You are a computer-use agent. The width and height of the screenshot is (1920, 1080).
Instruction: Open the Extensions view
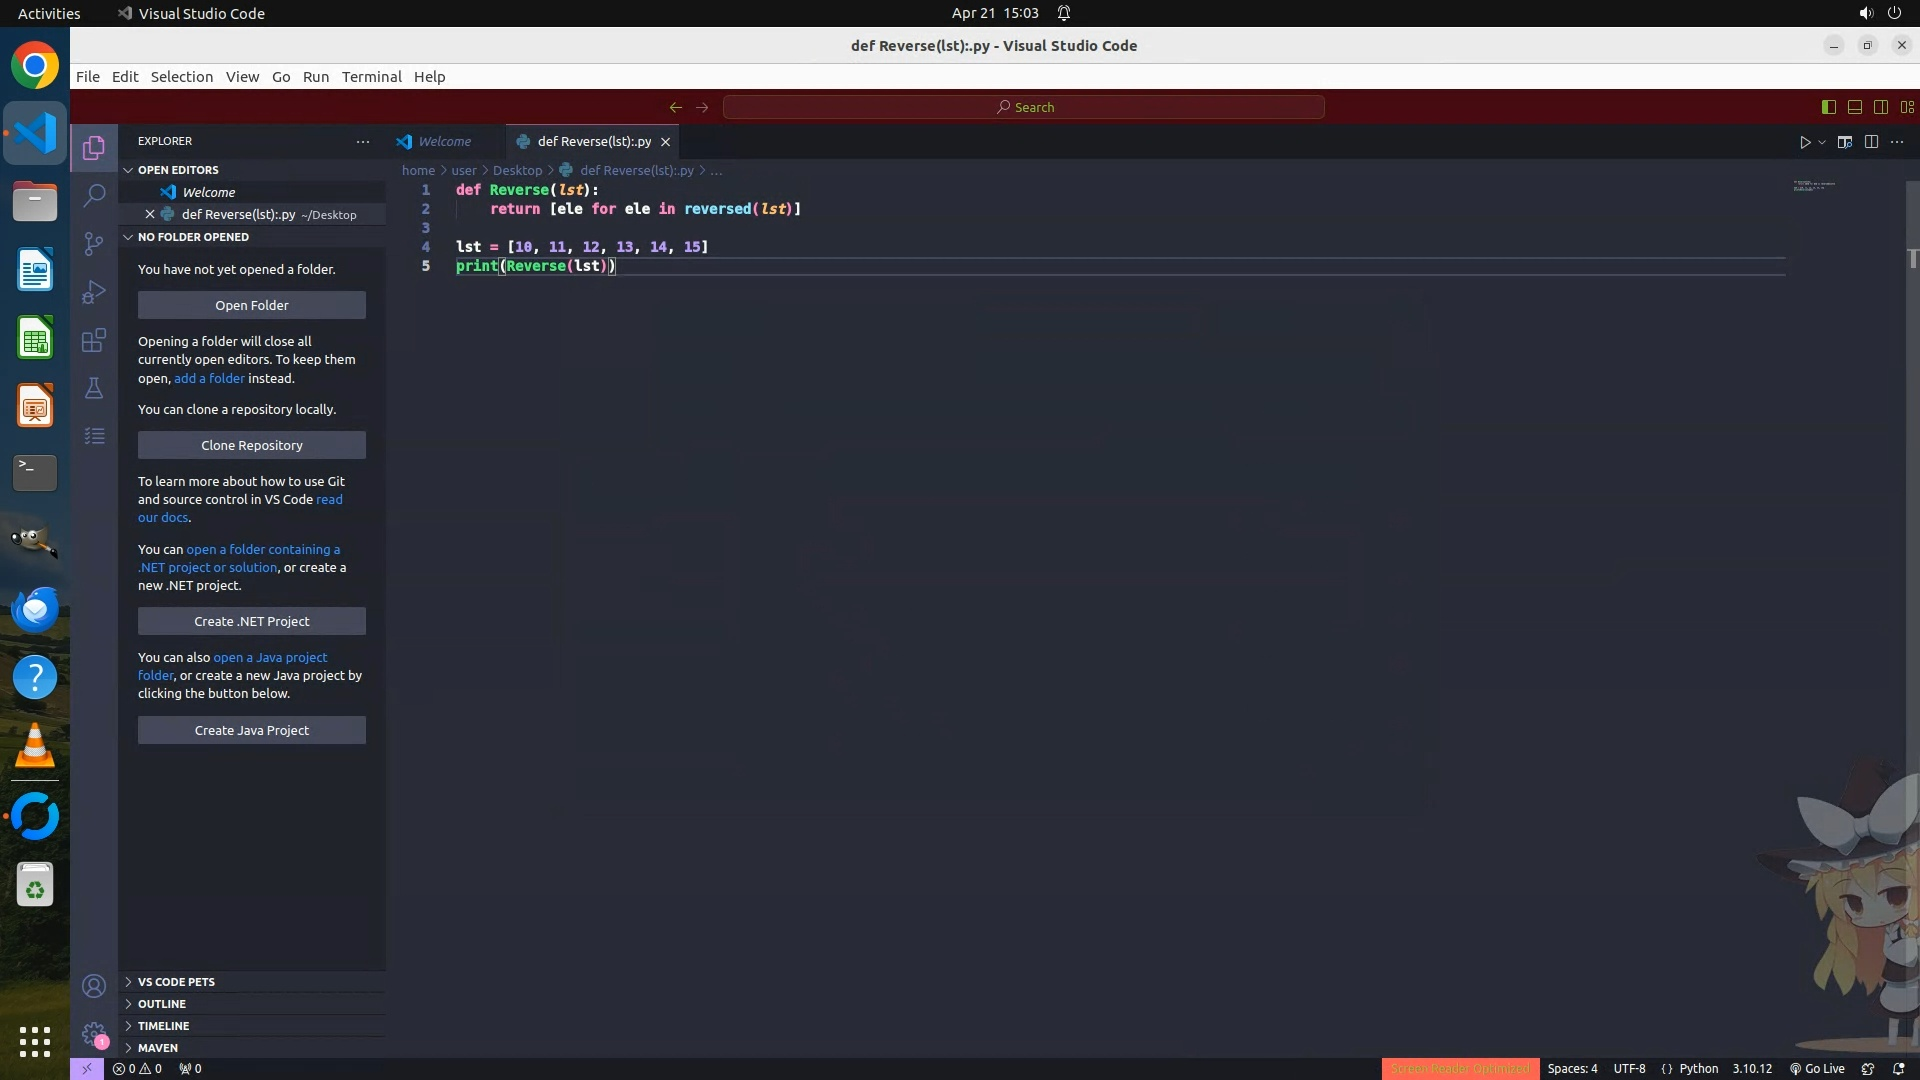[94, 340]
